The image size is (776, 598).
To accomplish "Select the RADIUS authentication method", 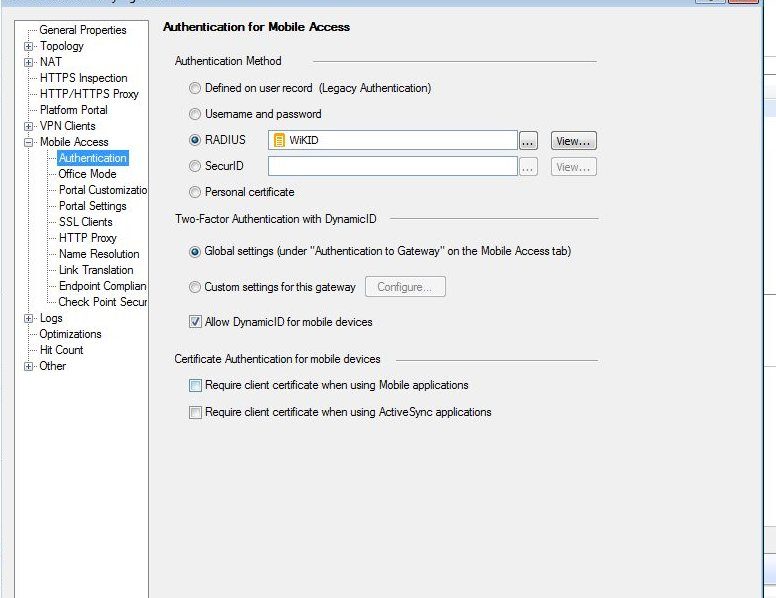I will pyautogui.click(x=195, y=140).
